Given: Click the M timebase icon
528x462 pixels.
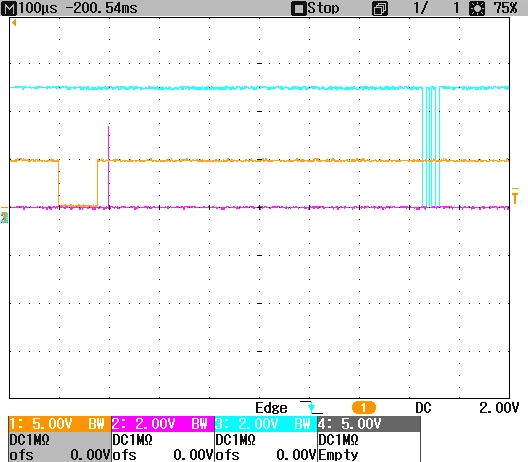Looking at the screenshot, I should pos(9,8).
